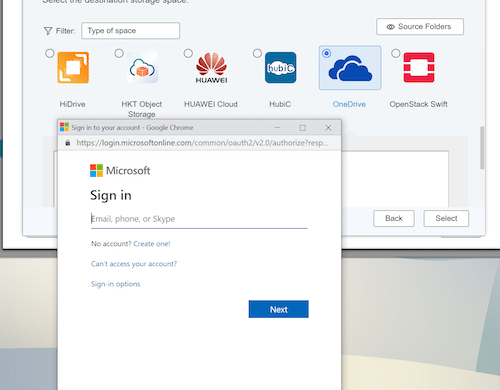Click the Sign in heading

point(111,195)
